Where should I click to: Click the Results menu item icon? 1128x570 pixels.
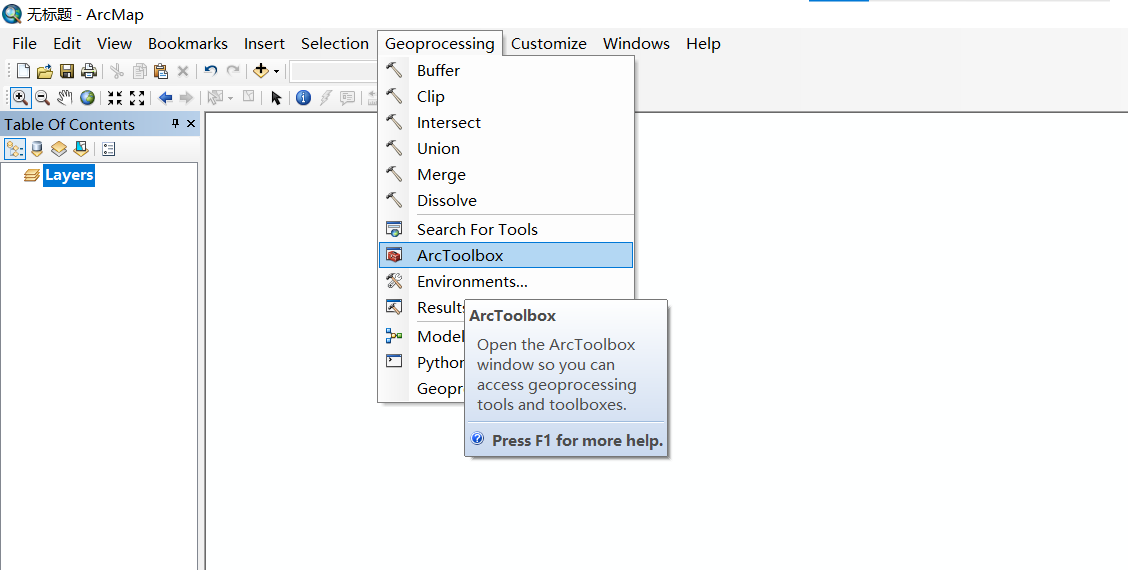394,307
